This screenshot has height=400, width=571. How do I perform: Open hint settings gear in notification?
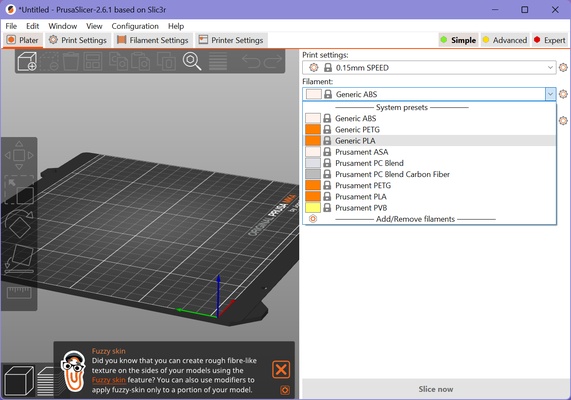coord(285,390)
